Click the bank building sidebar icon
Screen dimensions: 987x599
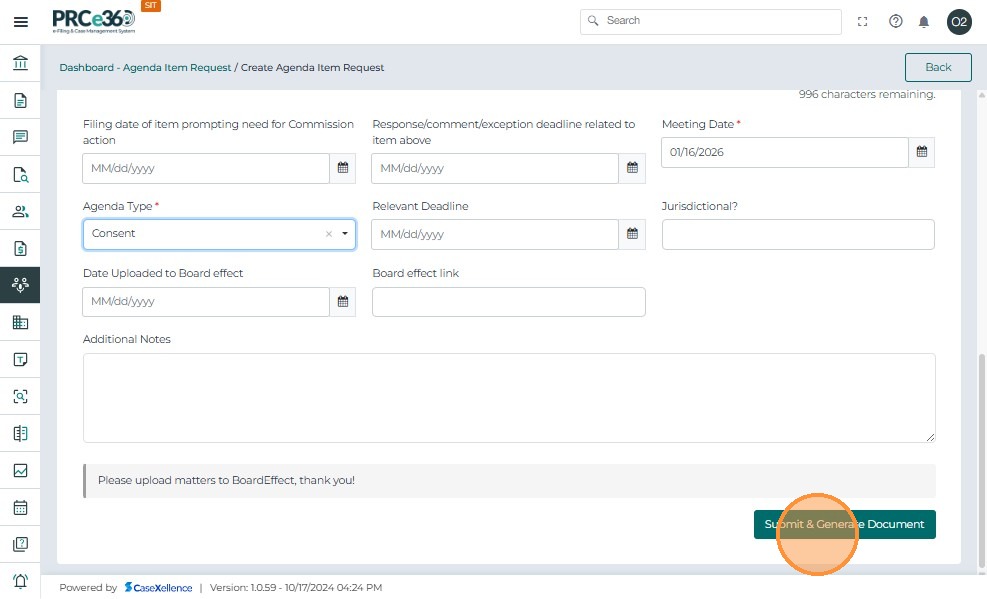tap(20, 64)
